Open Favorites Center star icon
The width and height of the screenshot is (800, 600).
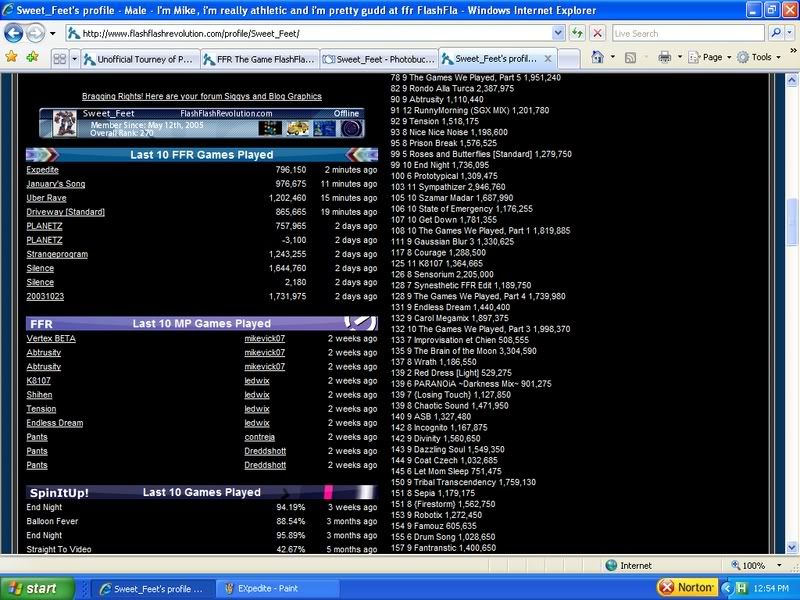tap(11, 58)
